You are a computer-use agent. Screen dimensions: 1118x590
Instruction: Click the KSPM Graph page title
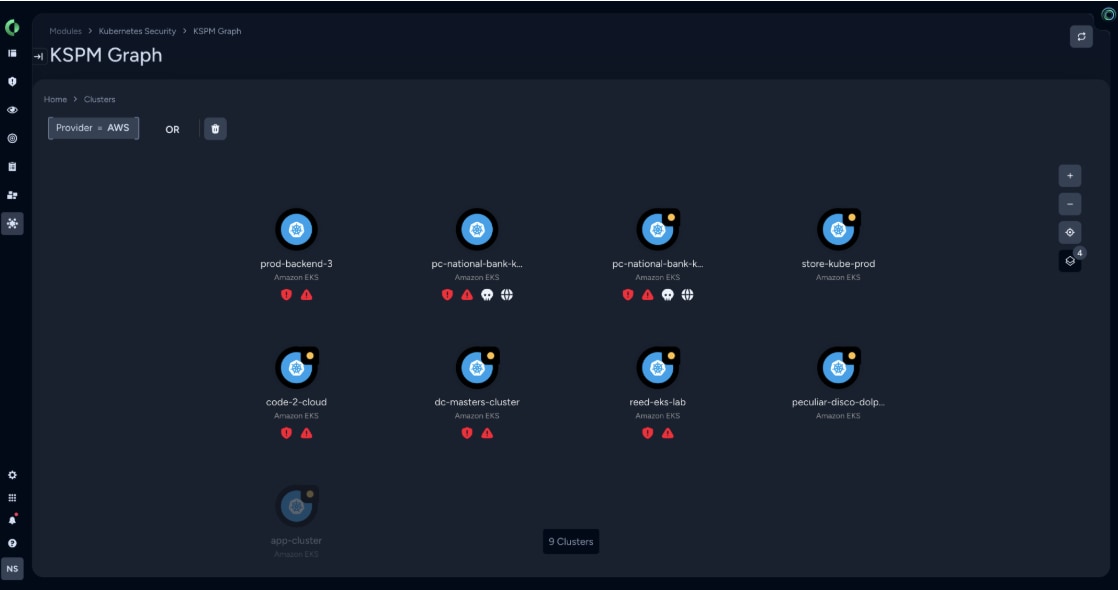pos(106,56)
